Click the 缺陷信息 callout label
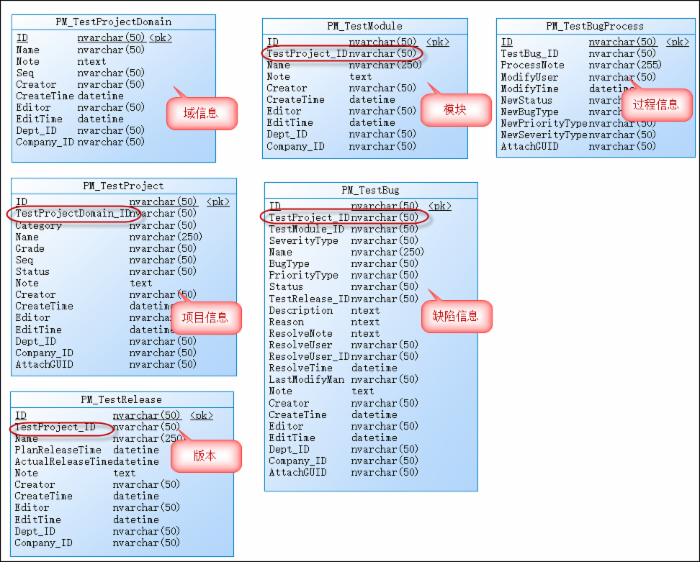700x562 pixels. click(x=455, y=316)
